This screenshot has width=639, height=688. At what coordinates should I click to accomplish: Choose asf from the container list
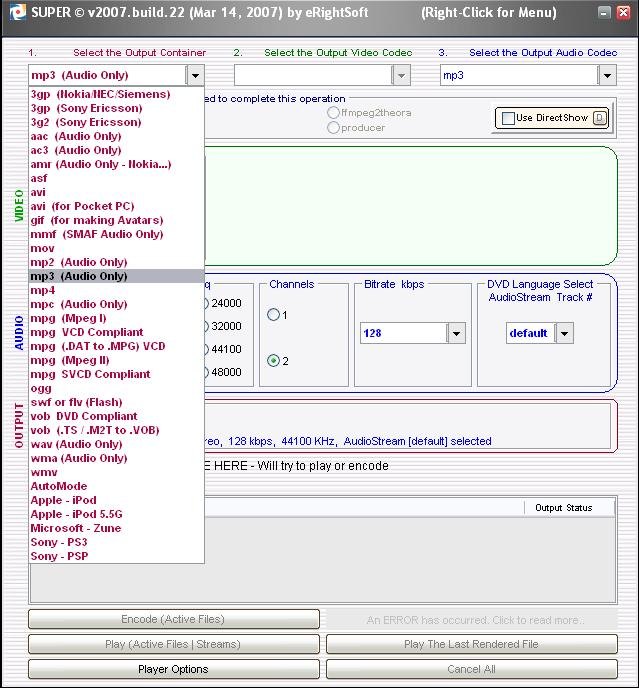116,178
